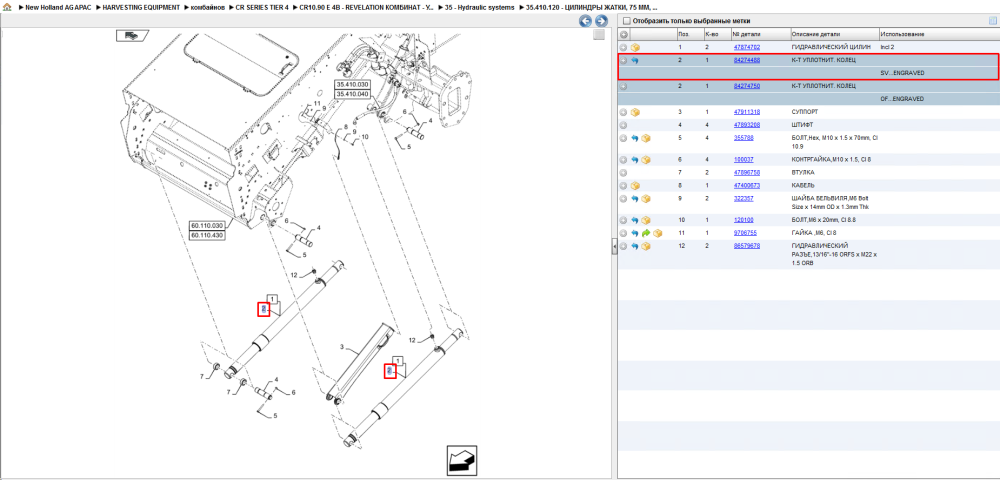Viewport: 1000px width, 480px height.
Task: Open part number link 84274488
Action: click(x=746, y=61)
